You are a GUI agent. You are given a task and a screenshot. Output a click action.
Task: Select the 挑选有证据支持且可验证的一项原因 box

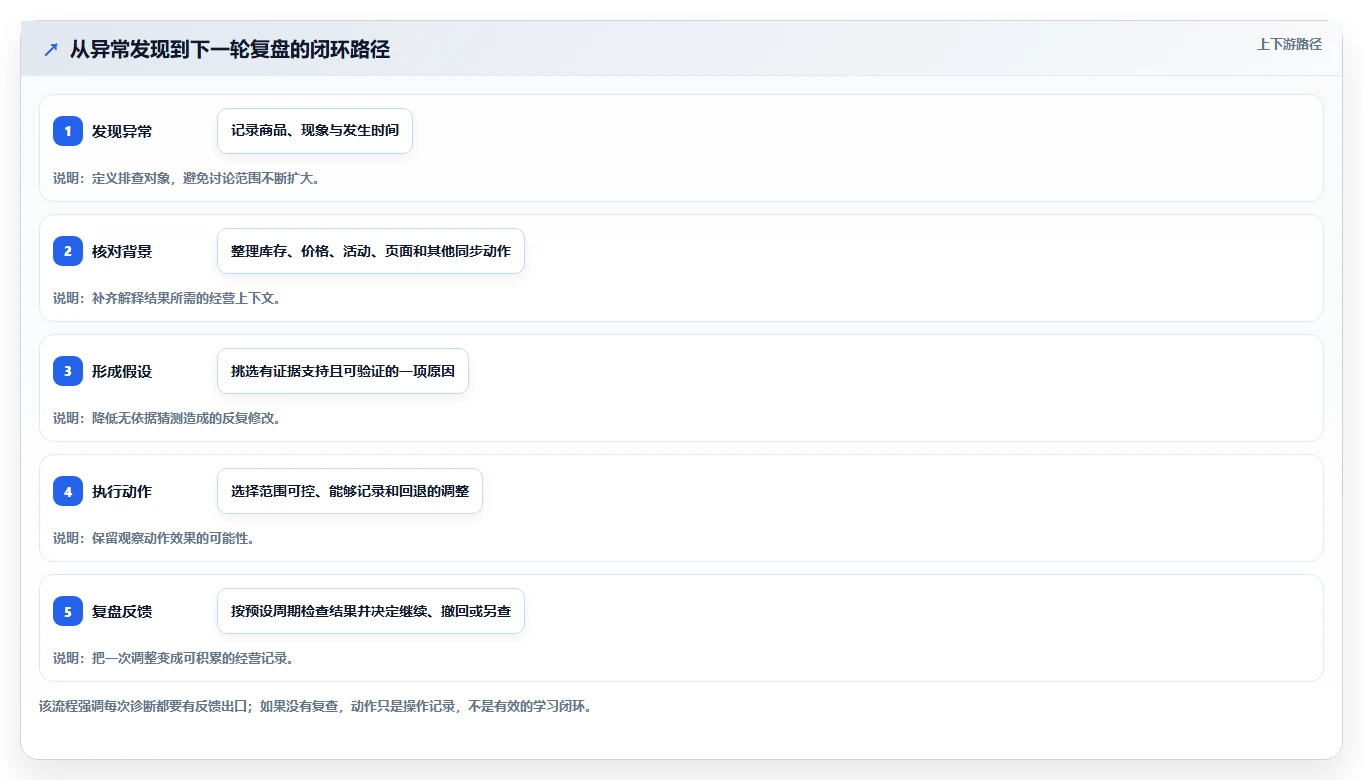click(343, 371)
